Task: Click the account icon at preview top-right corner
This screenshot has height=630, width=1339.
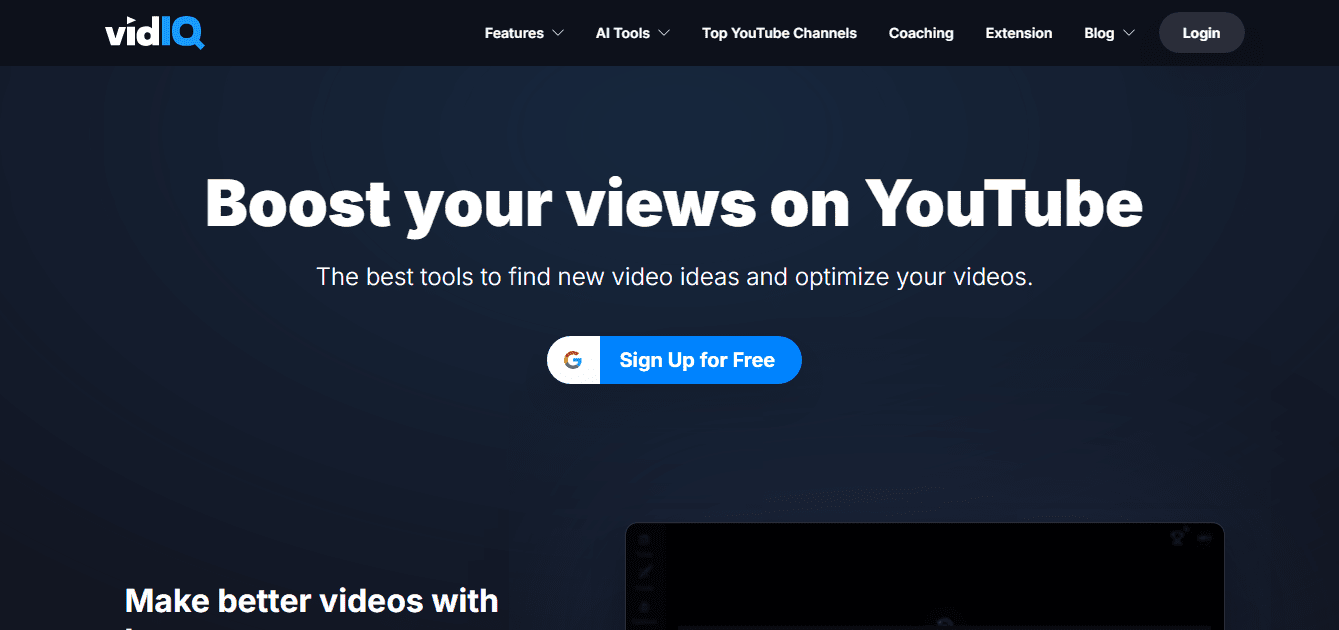Action: 1203,537
